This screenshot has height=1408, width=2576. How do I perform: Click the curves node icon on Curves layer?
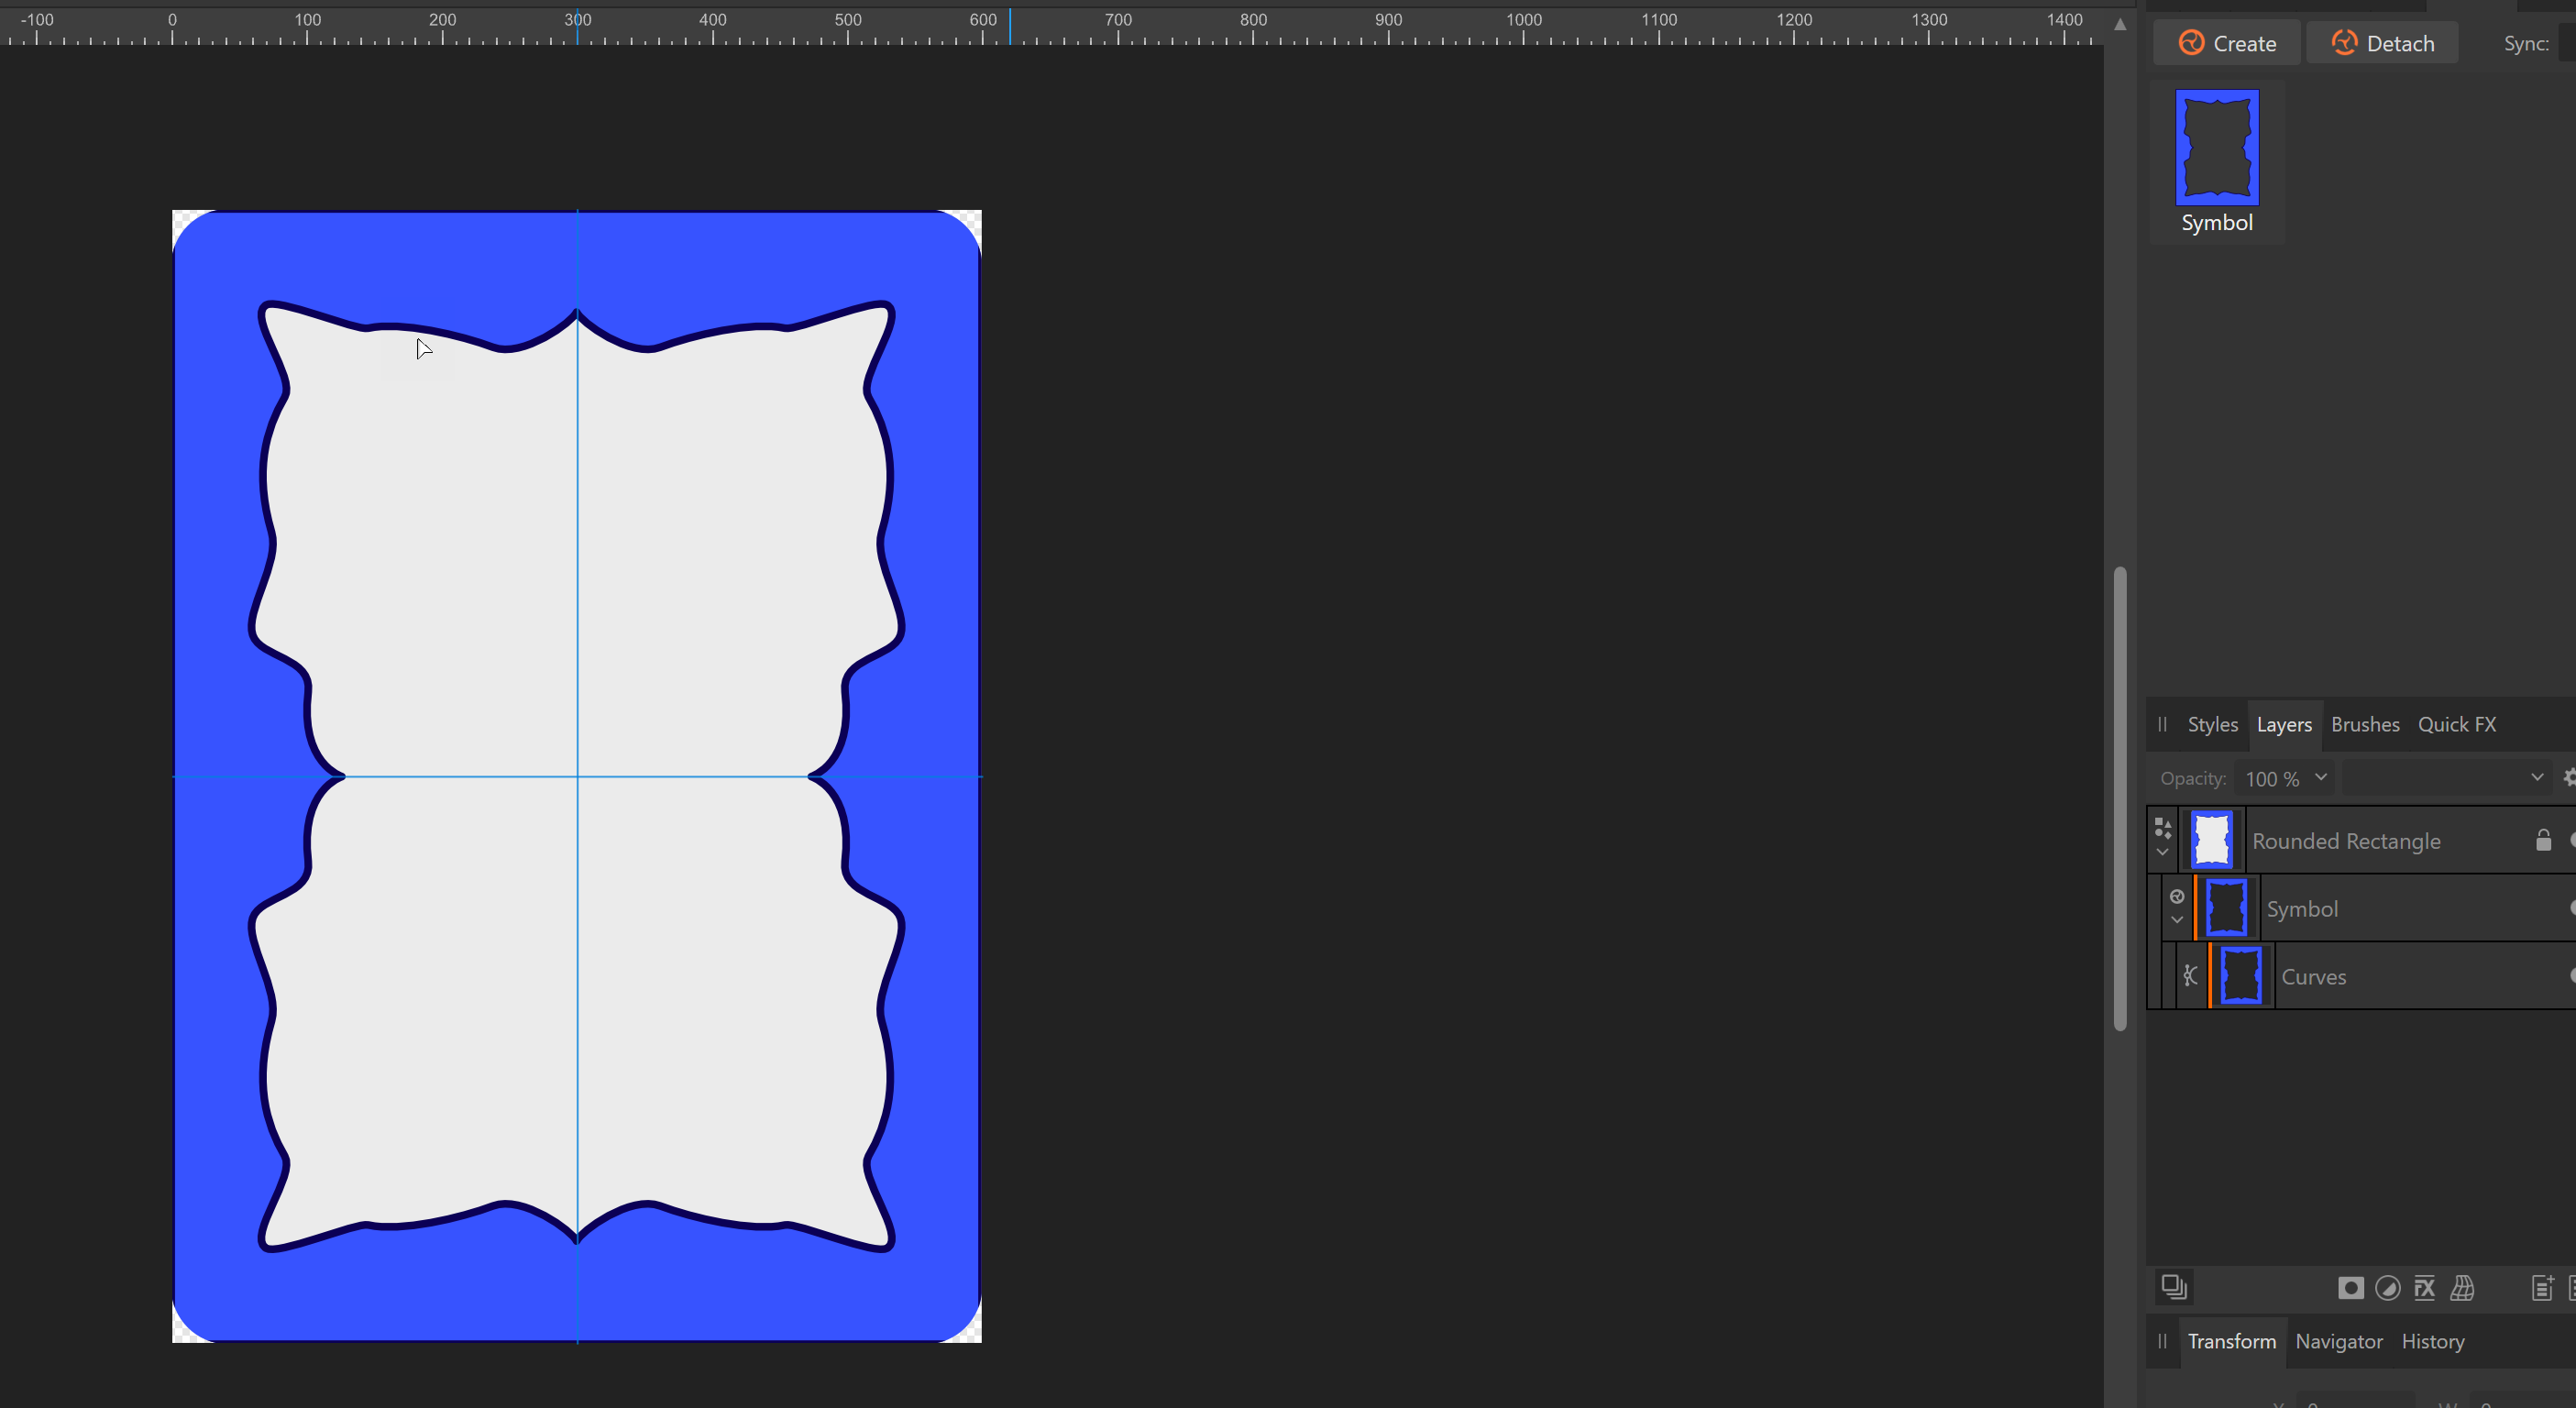click(2190, 975)
